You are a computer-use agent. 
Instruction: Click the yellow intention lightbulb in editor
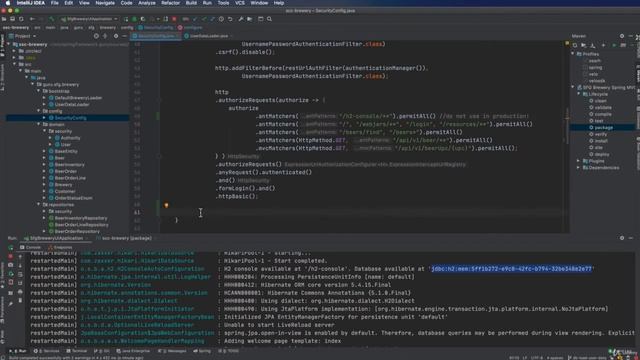[x=166, y=205]
